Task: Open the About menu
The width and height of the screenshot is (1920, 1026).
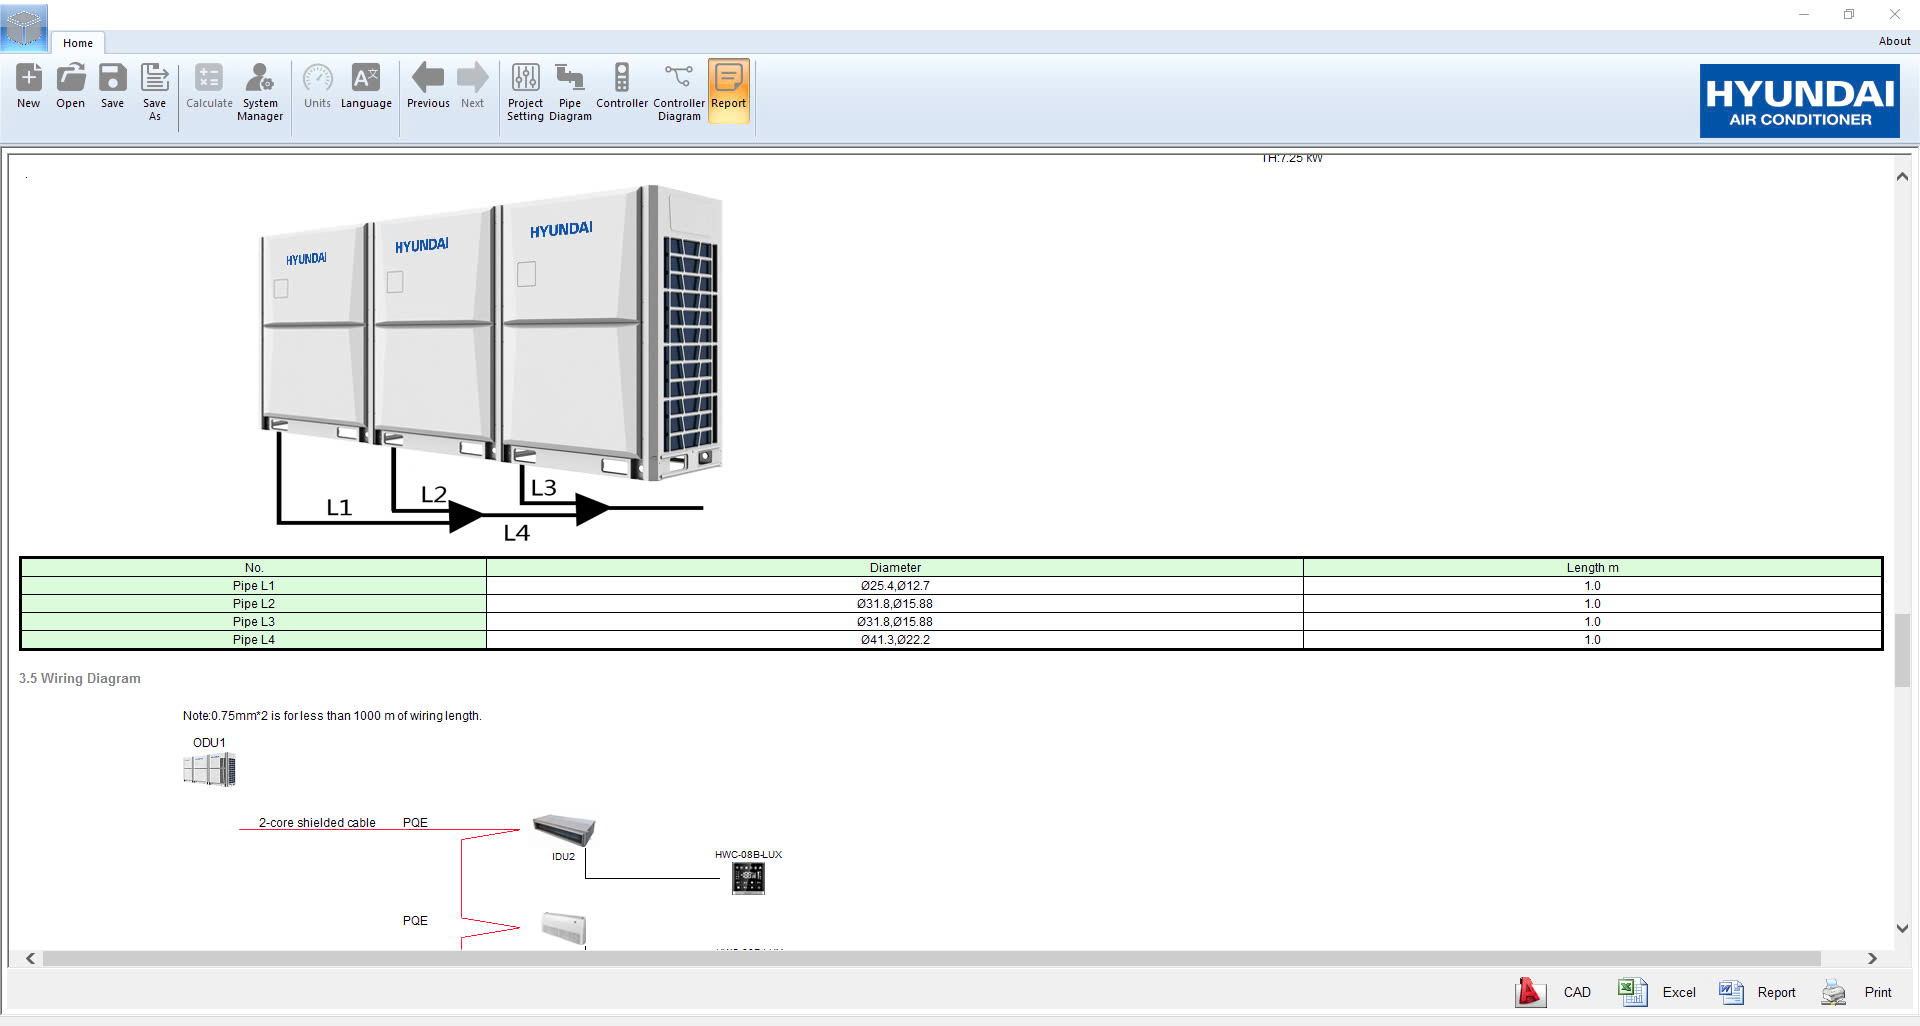Action: pos(1894,41)
